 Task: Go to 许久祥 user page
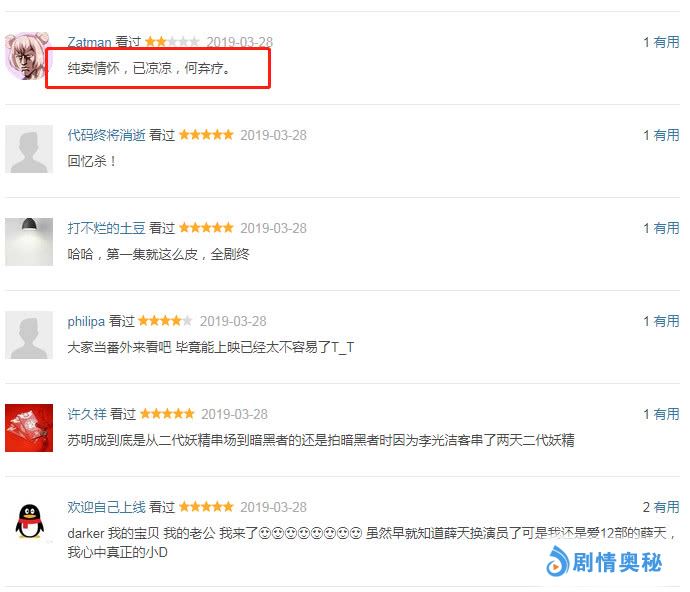click(x=87, y=414)
